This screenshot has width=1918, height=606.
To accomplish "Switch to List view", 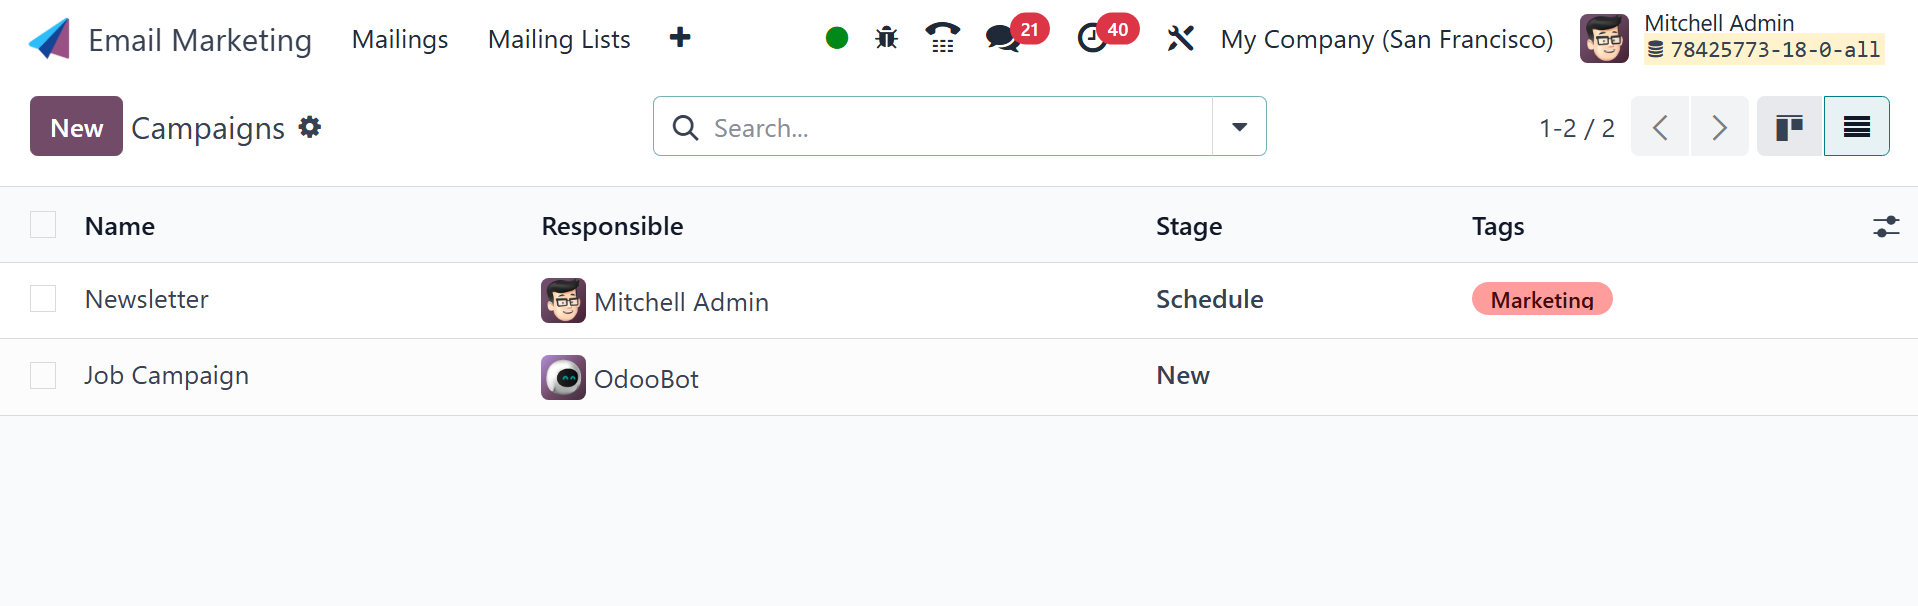I will point(1856,127).
